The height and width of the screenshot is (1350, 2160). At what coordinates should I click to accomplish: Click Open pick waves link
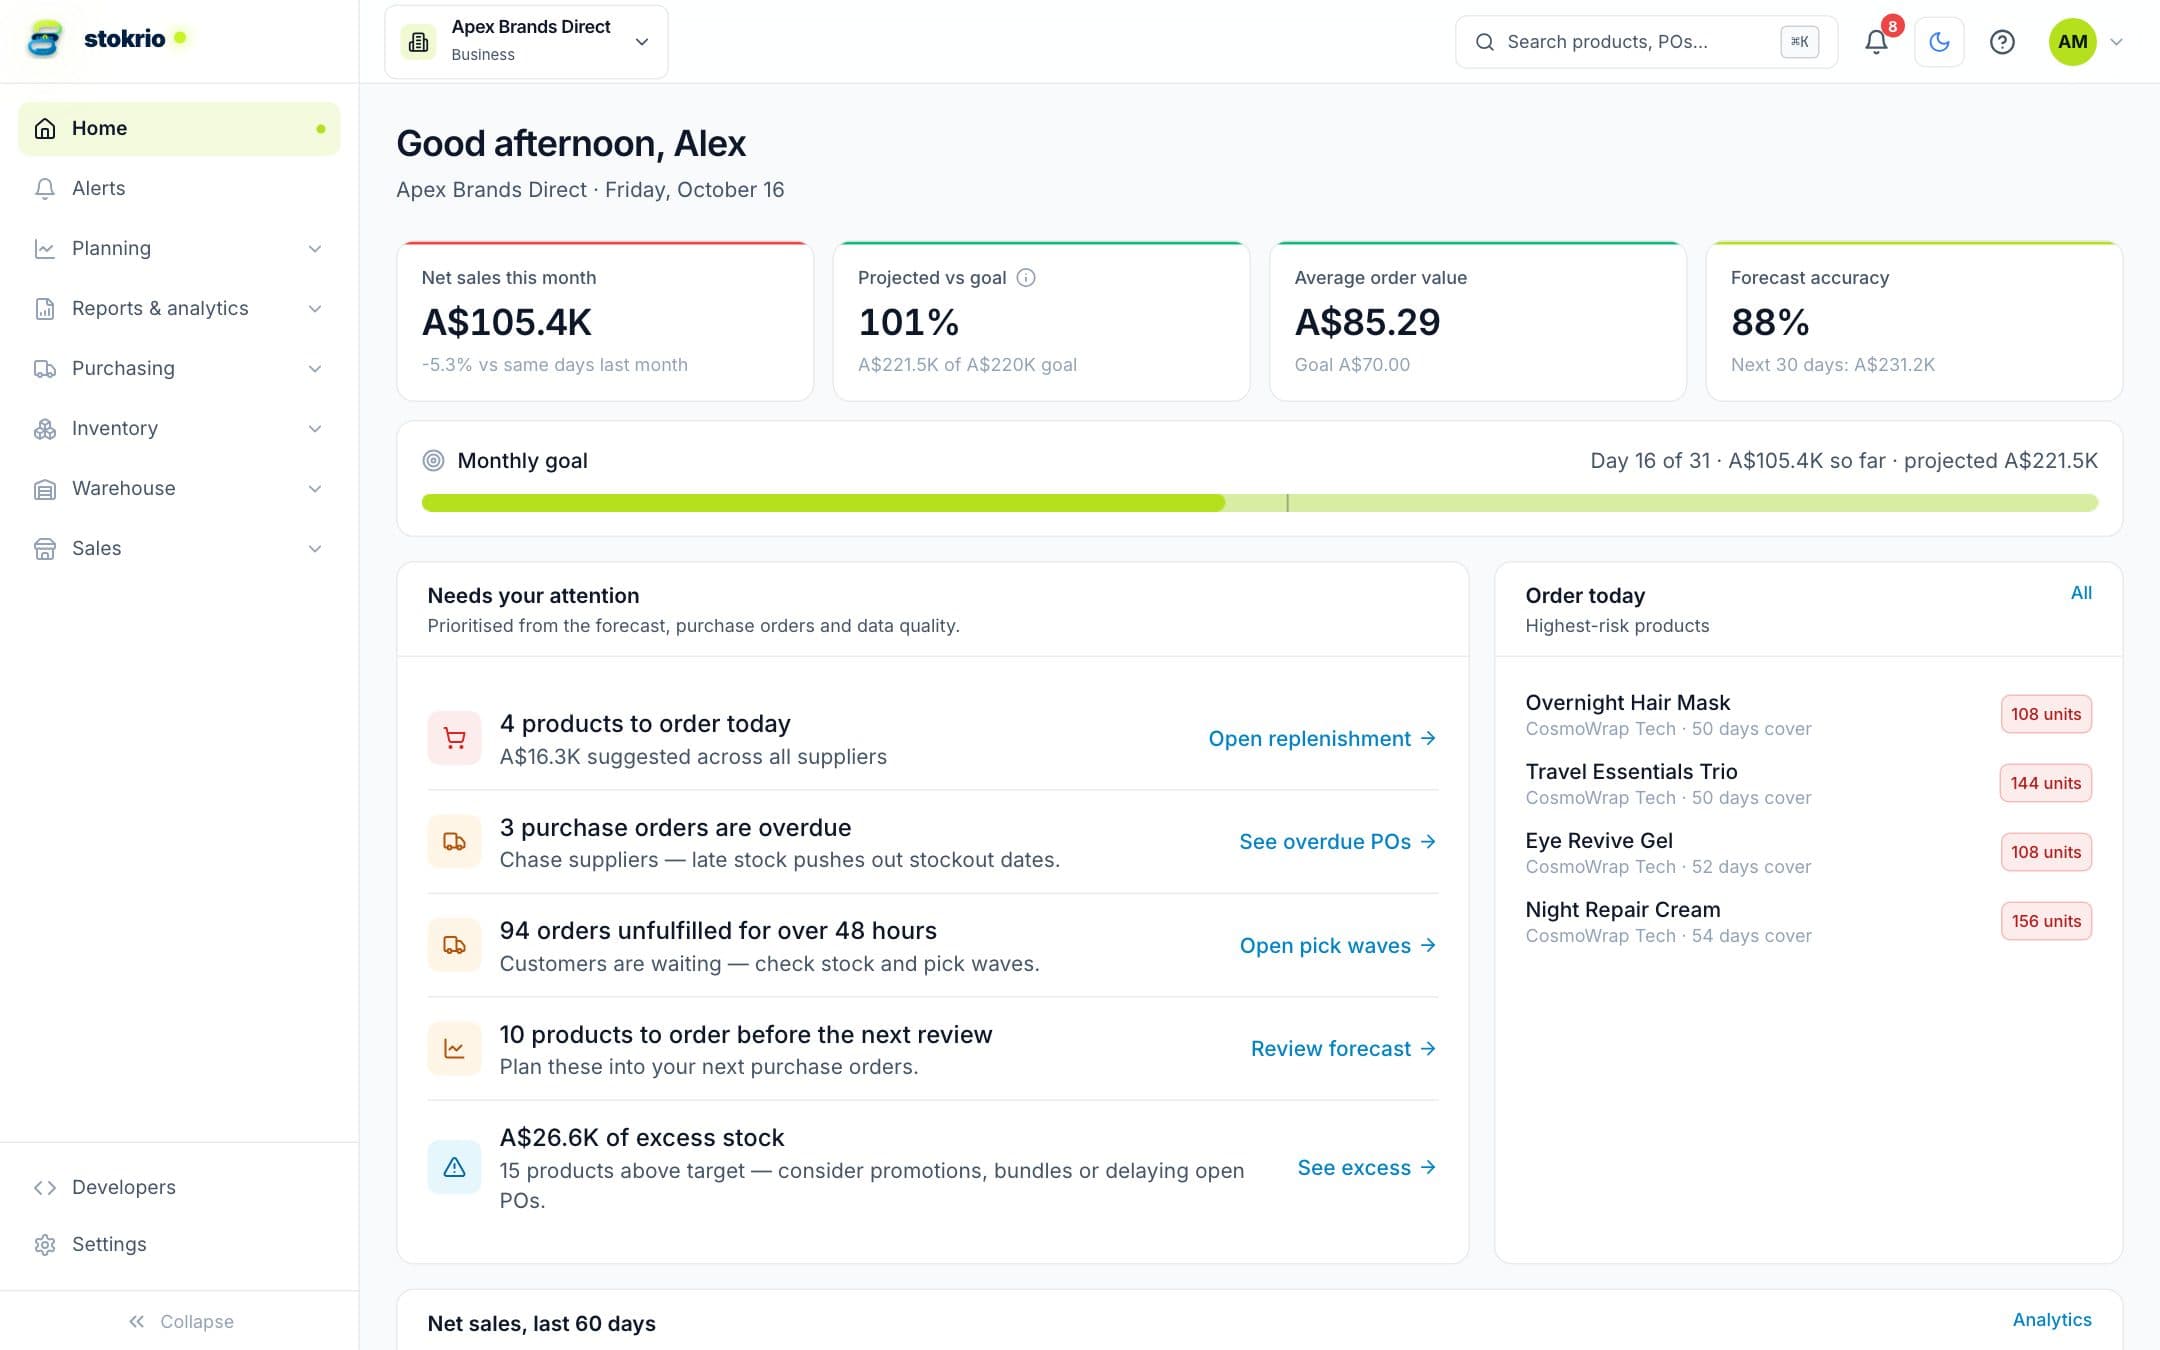[1337, 945]
